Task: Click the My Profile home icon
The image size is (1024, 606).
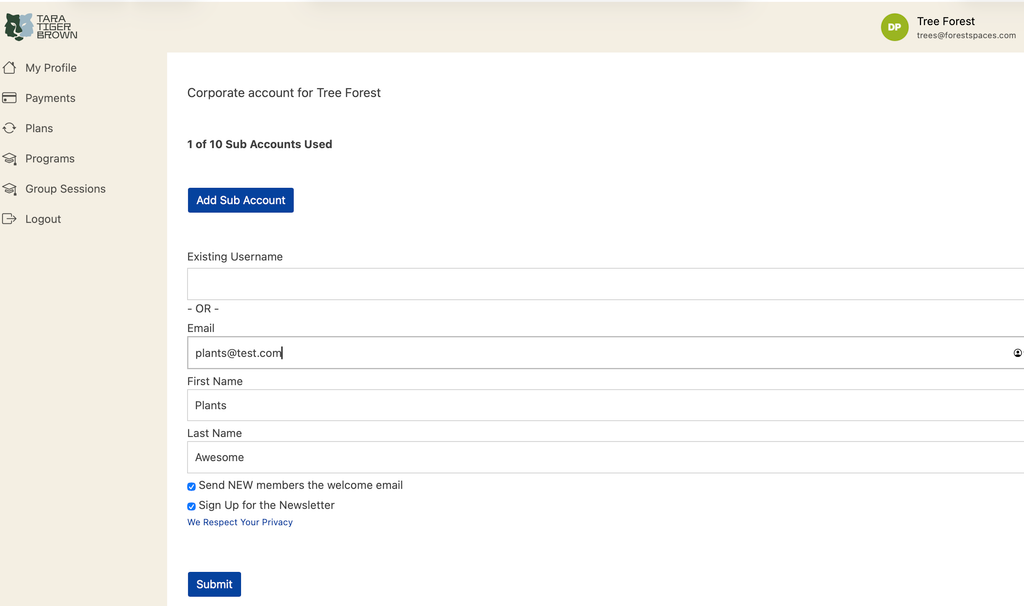Action: (9, 67)
